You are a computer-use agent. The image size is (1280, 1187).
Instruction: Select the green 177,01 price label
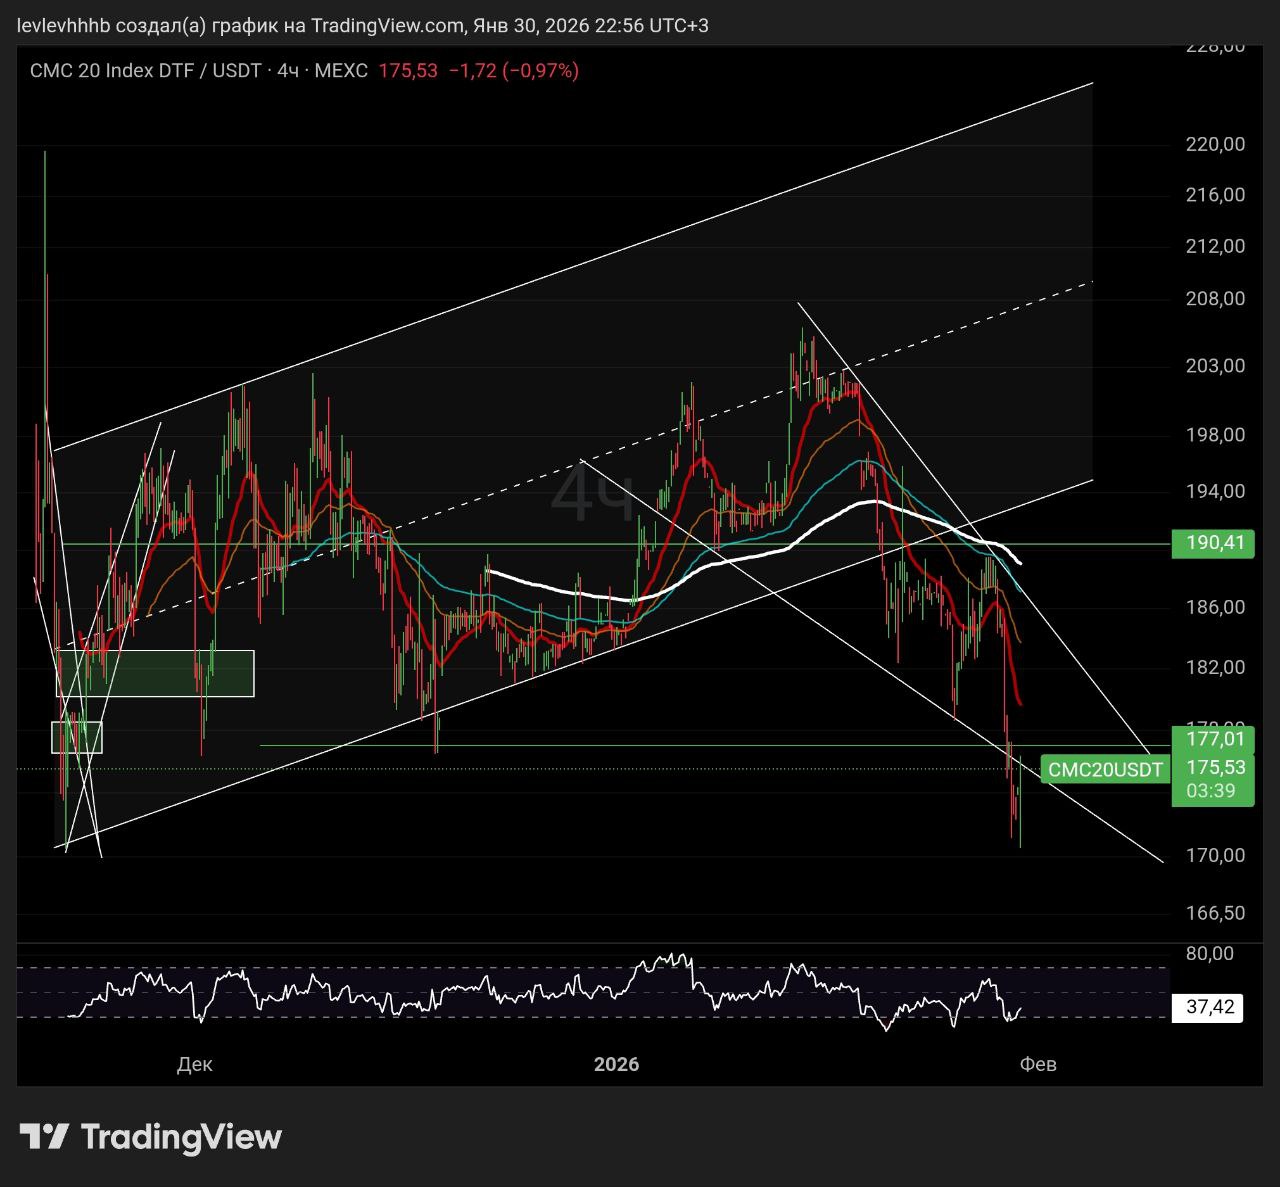[x=1214, y=739]
